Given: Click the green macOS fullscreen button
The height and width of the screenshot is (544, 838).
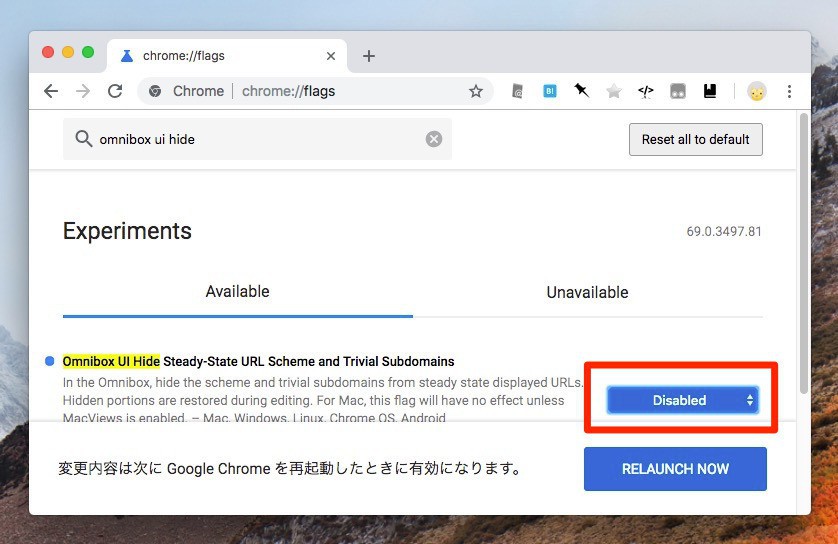Looking at the screenshot, I should click(88, 52).
